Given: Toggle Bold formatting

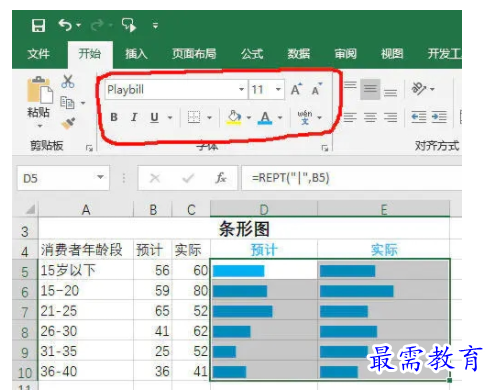Looking at the screenshot, I should click(x=114, y=117).
